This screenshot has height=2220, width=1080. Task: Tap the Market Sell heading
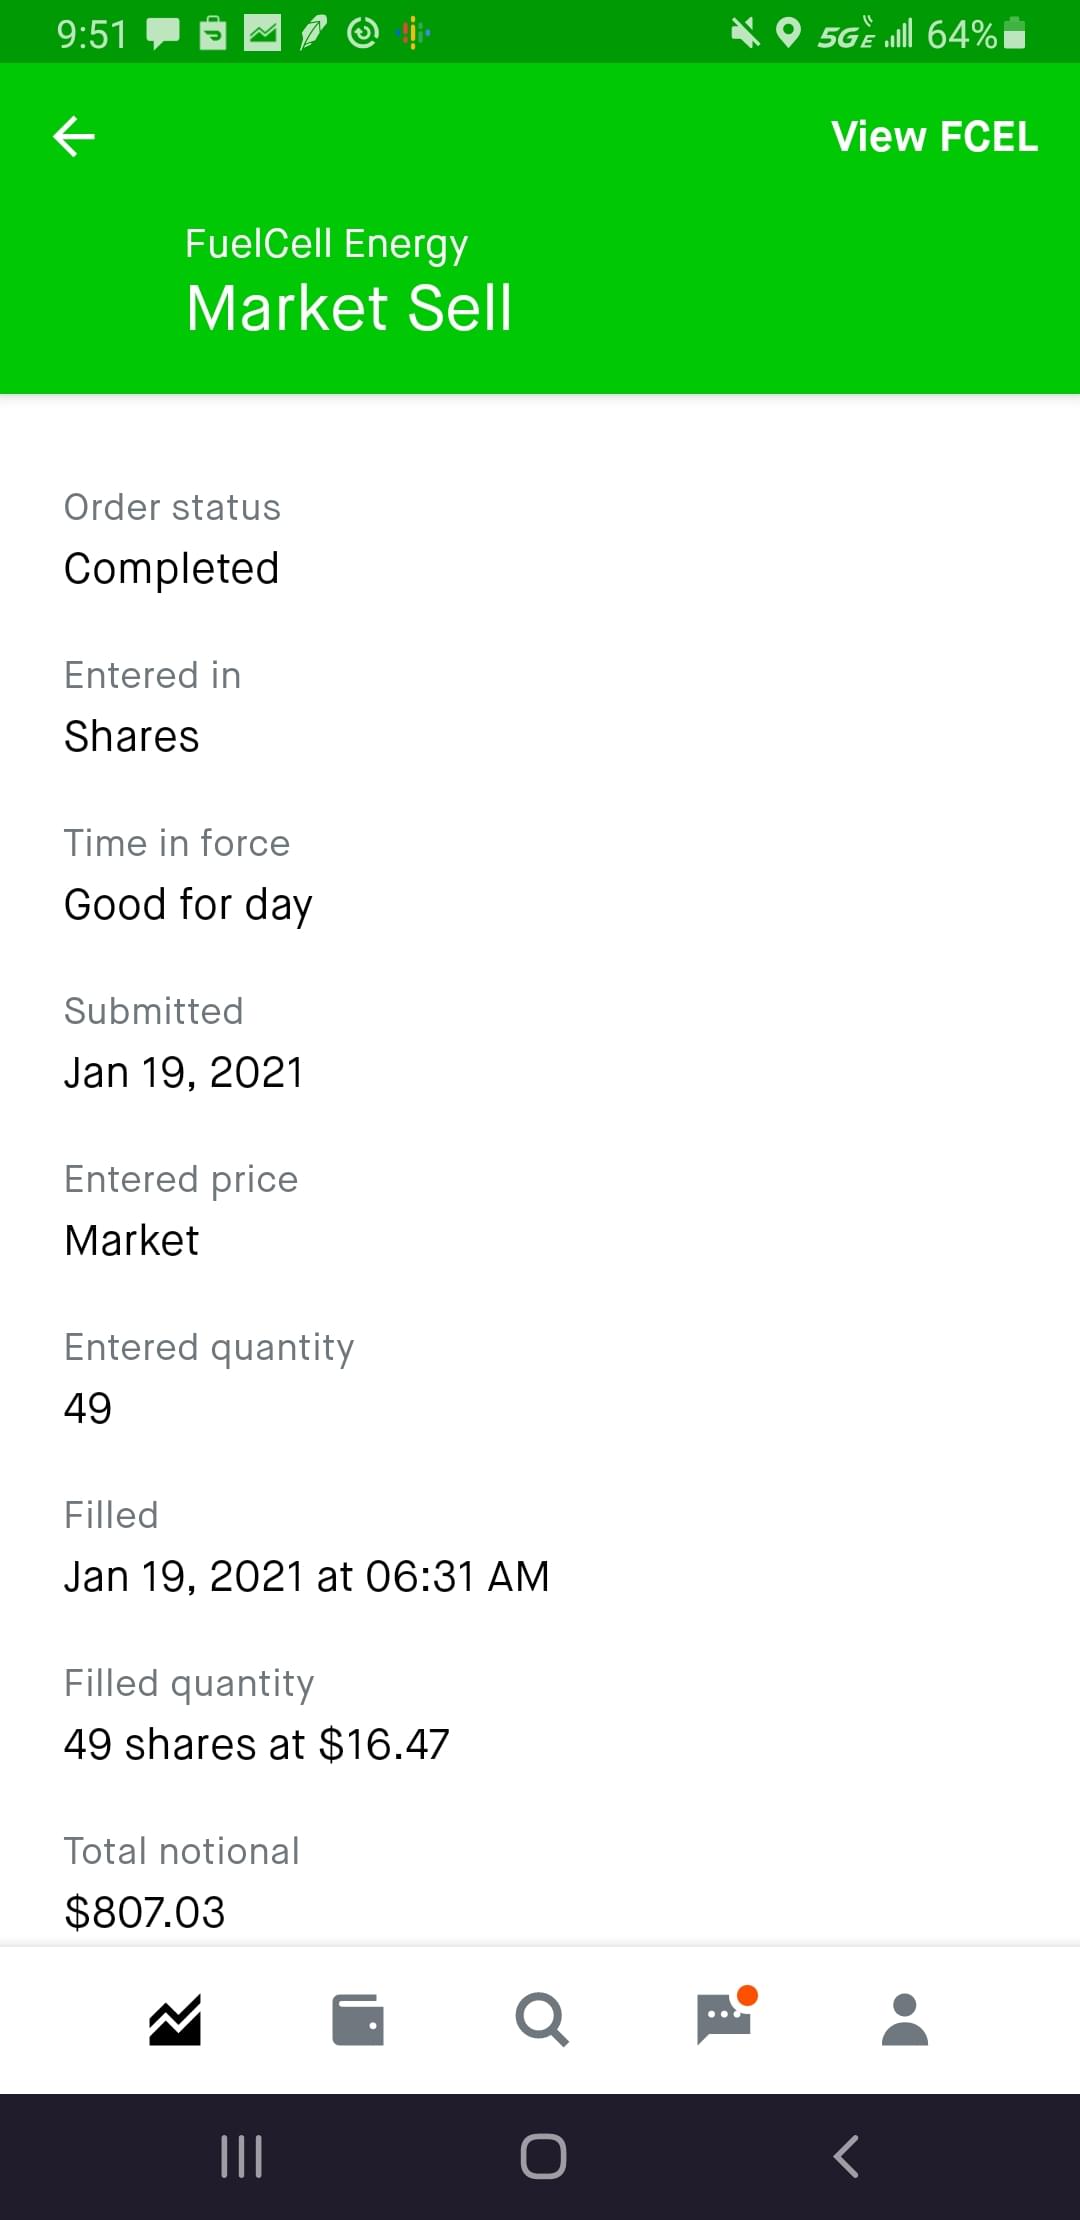point(349,307)
